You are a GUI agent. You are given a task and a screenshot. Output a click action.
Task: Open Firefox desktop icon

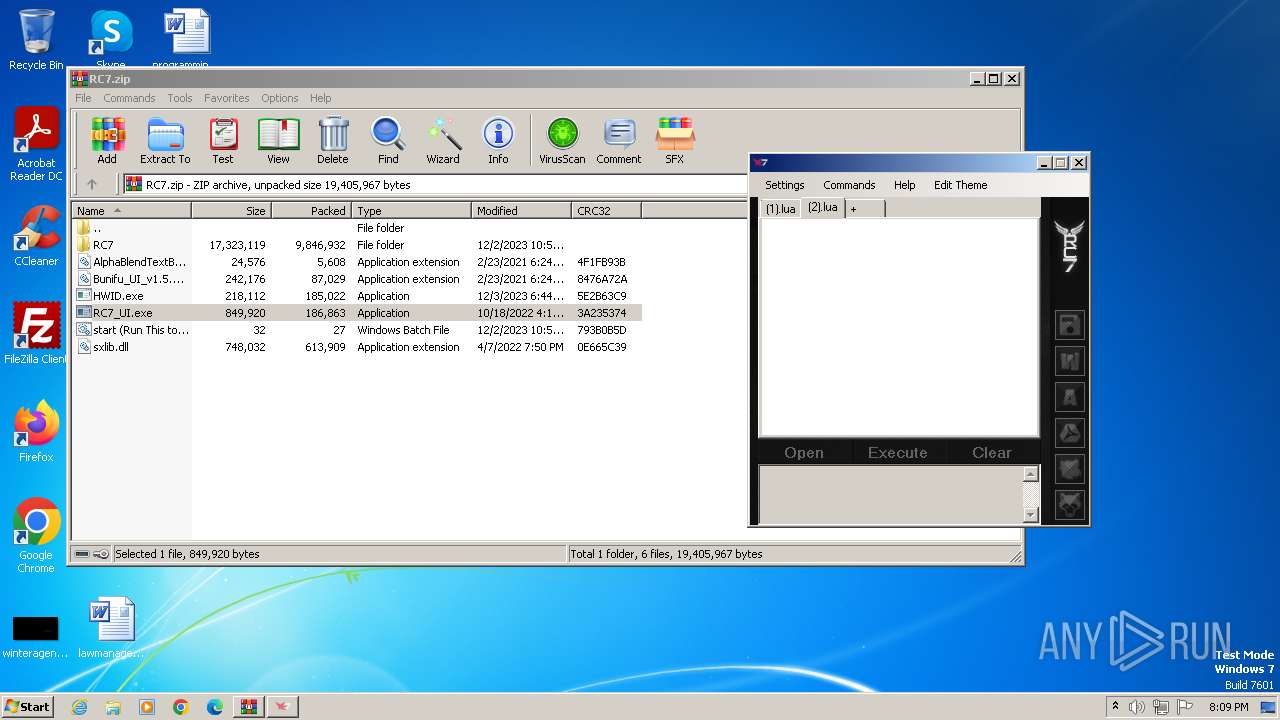pyautogui.click(x=36, y=432)
